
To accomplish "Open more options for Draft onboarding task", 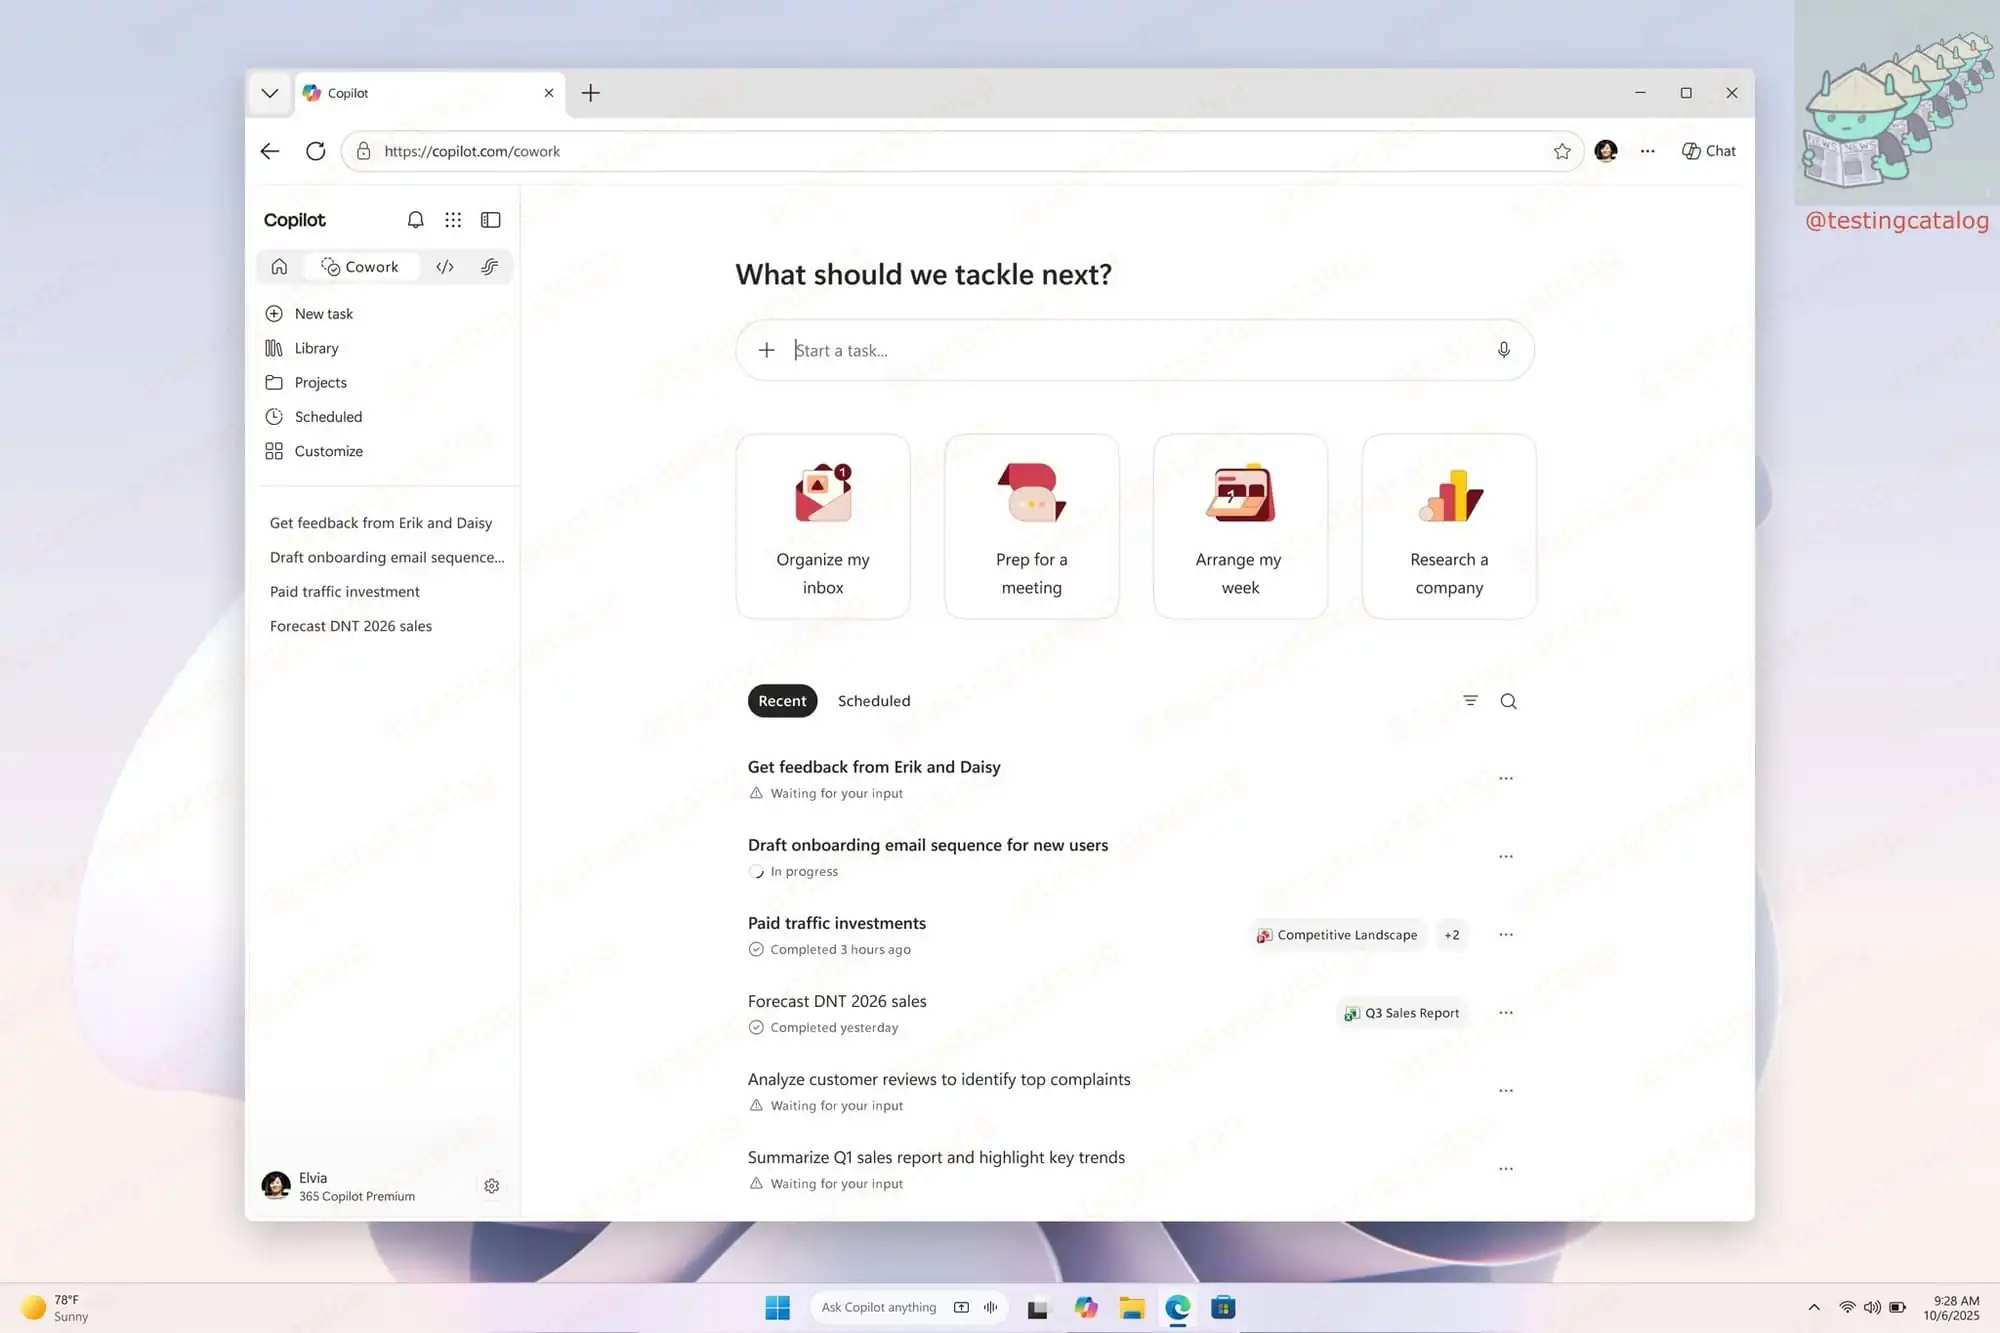I will [1506, 856].
